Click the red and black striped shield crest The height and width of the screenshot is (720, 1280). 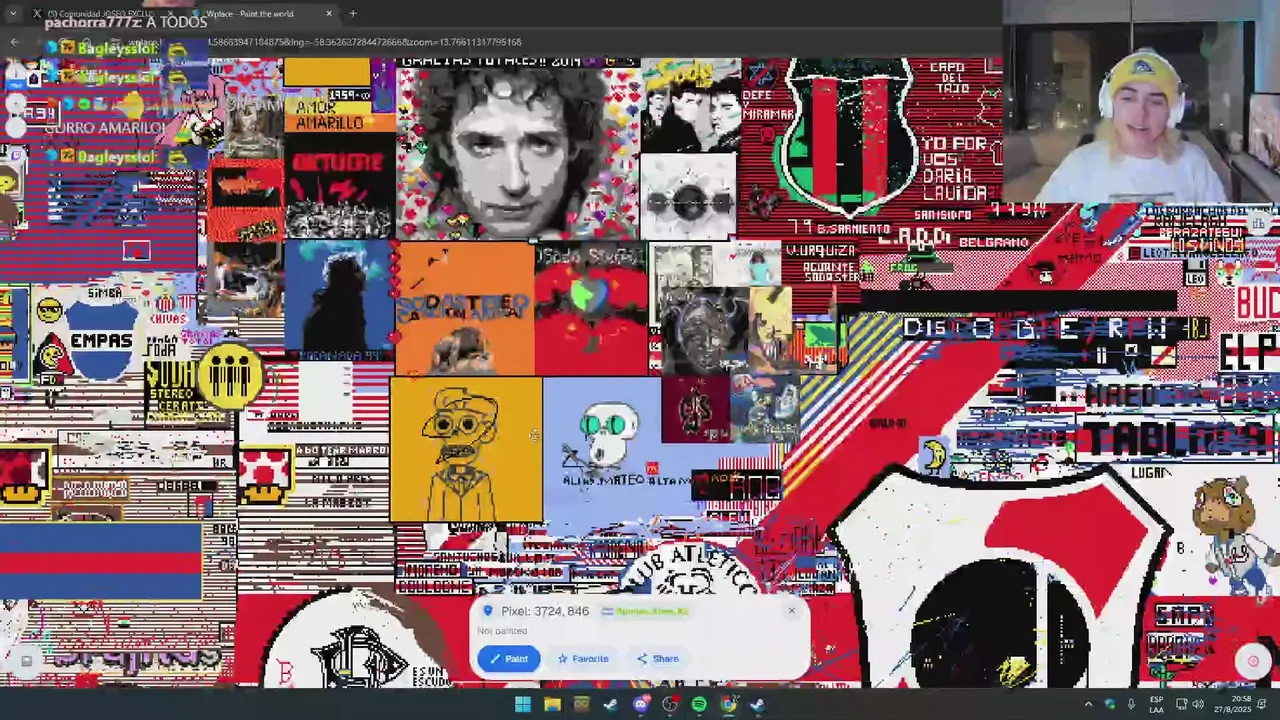coord(849,135)
